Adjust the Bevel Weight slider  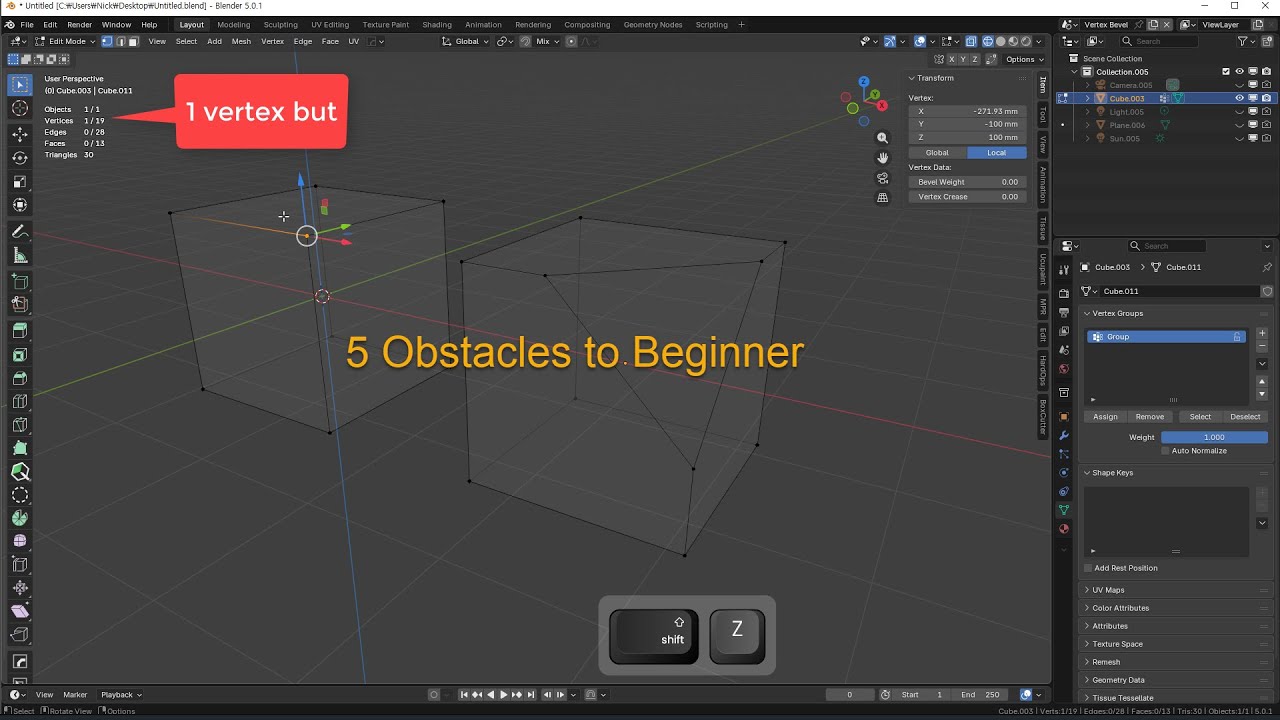[967, 182]
